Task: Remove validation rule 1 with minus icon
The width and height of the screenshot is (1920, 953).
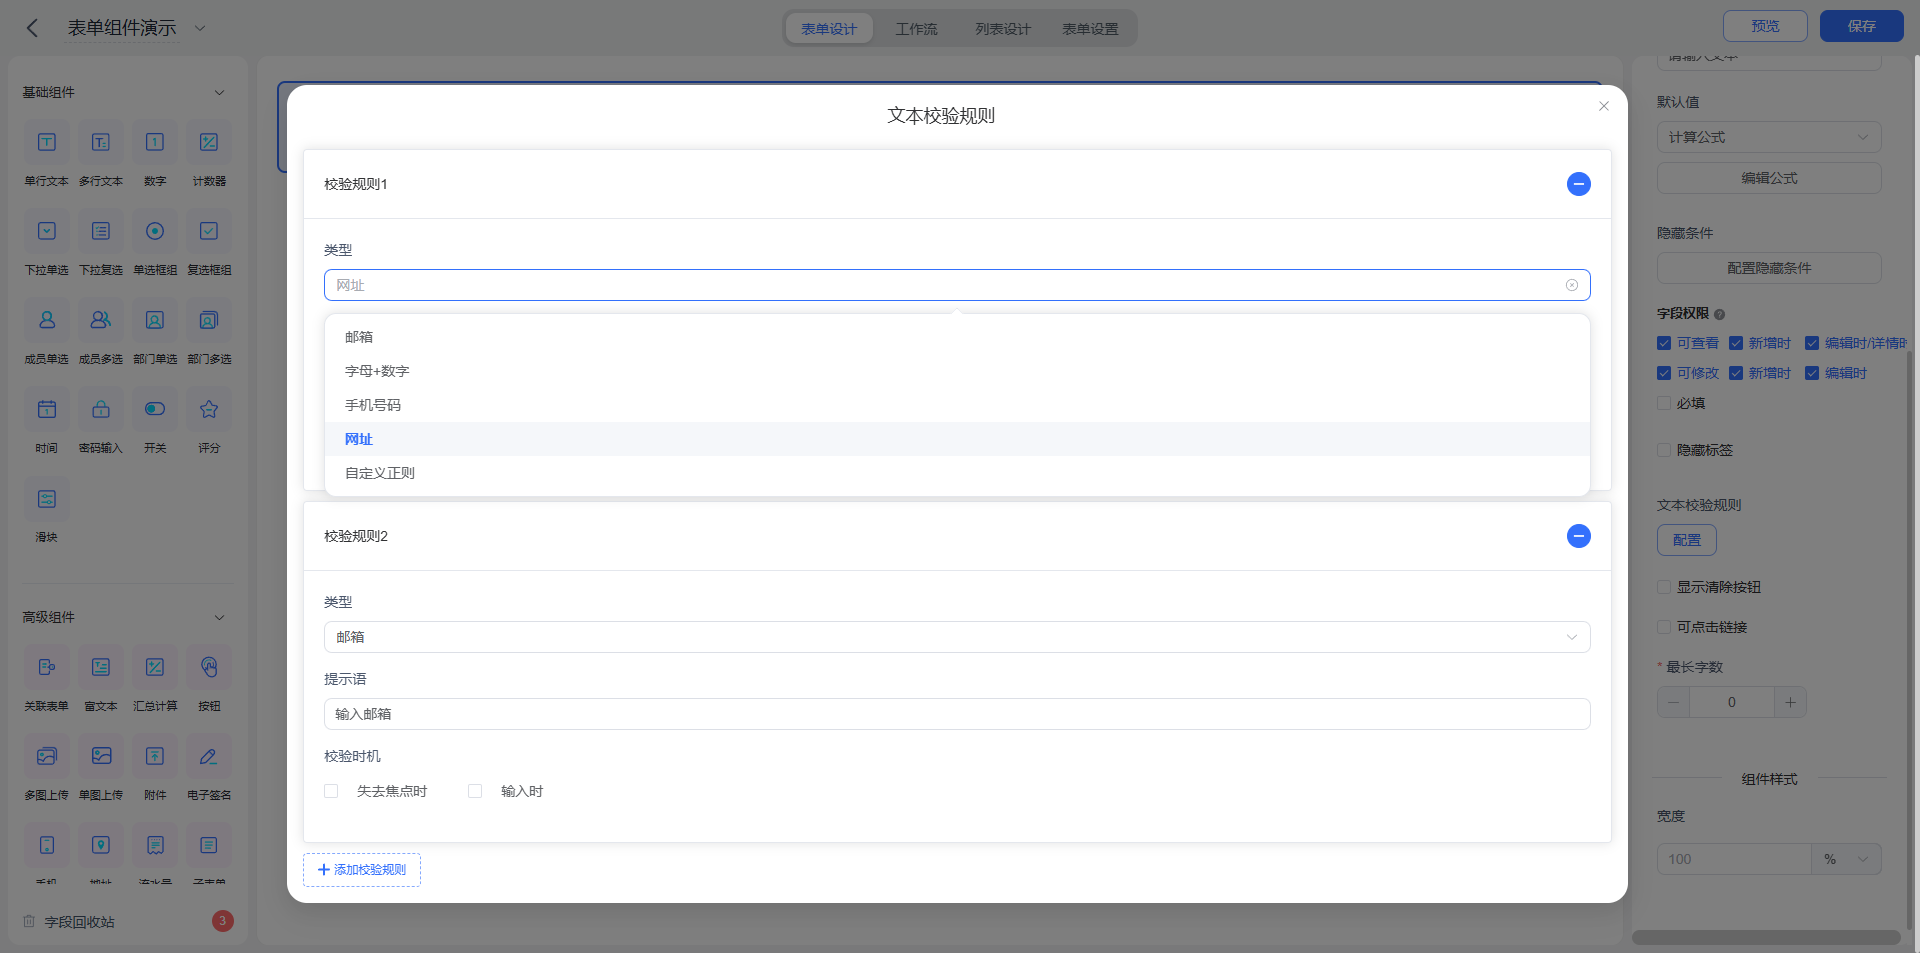Action: point(1578,184)
